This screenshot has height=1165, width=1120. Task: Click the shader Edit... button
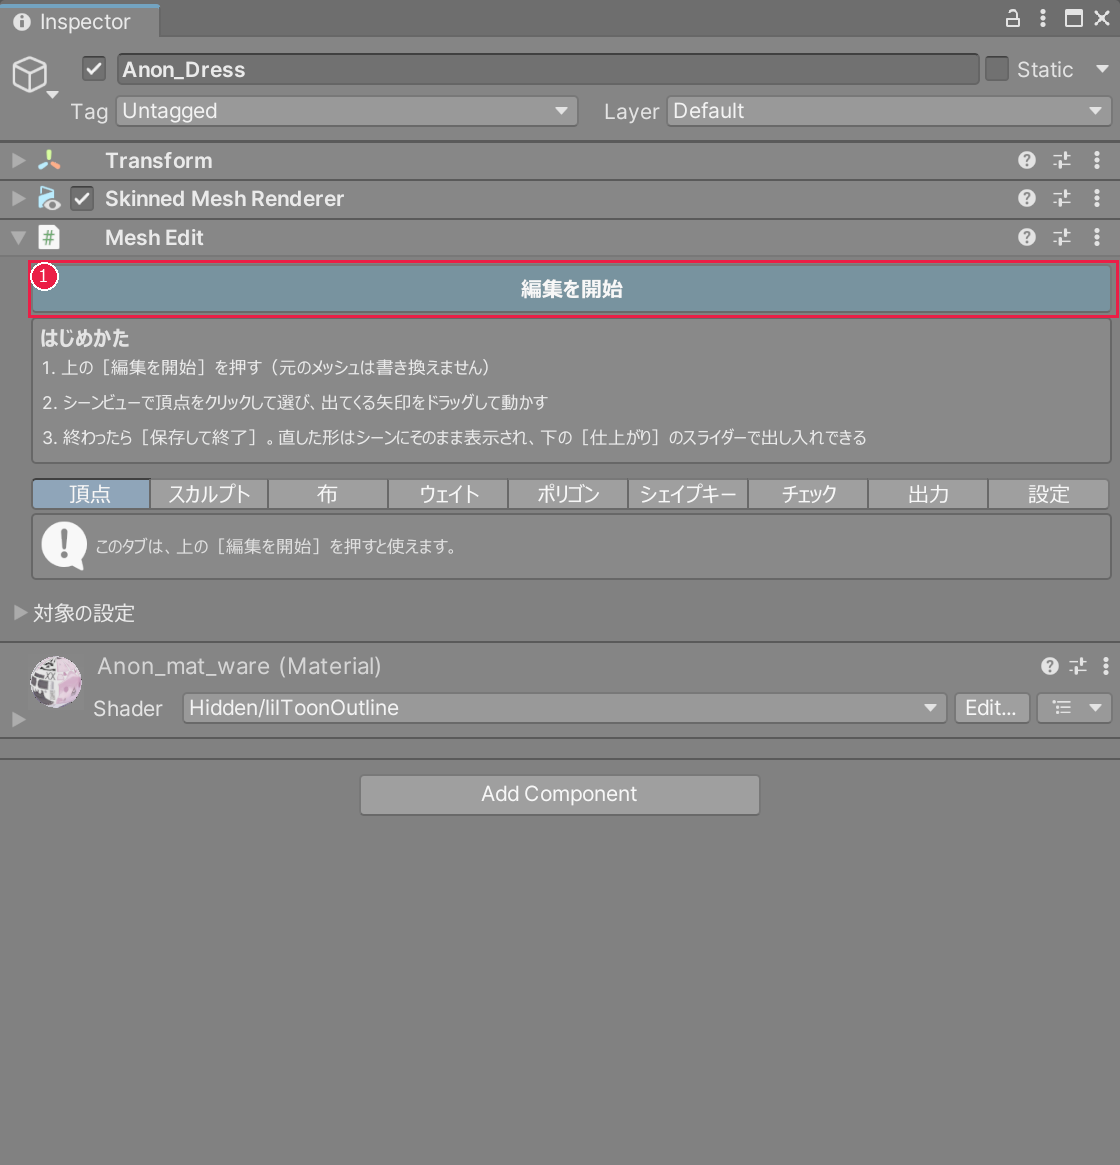coord(991,708)
